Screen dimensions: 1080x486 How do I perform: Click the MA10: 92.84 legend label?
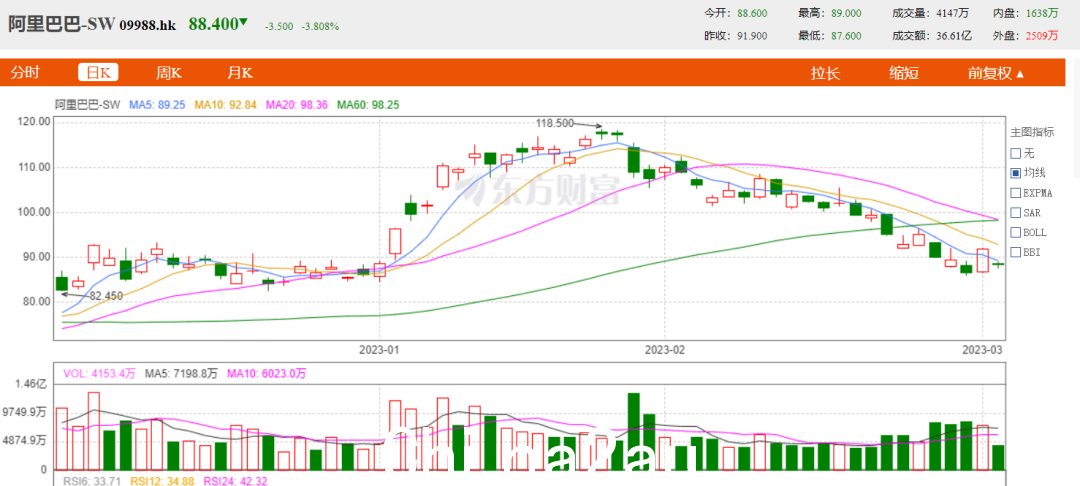[226, 105]
